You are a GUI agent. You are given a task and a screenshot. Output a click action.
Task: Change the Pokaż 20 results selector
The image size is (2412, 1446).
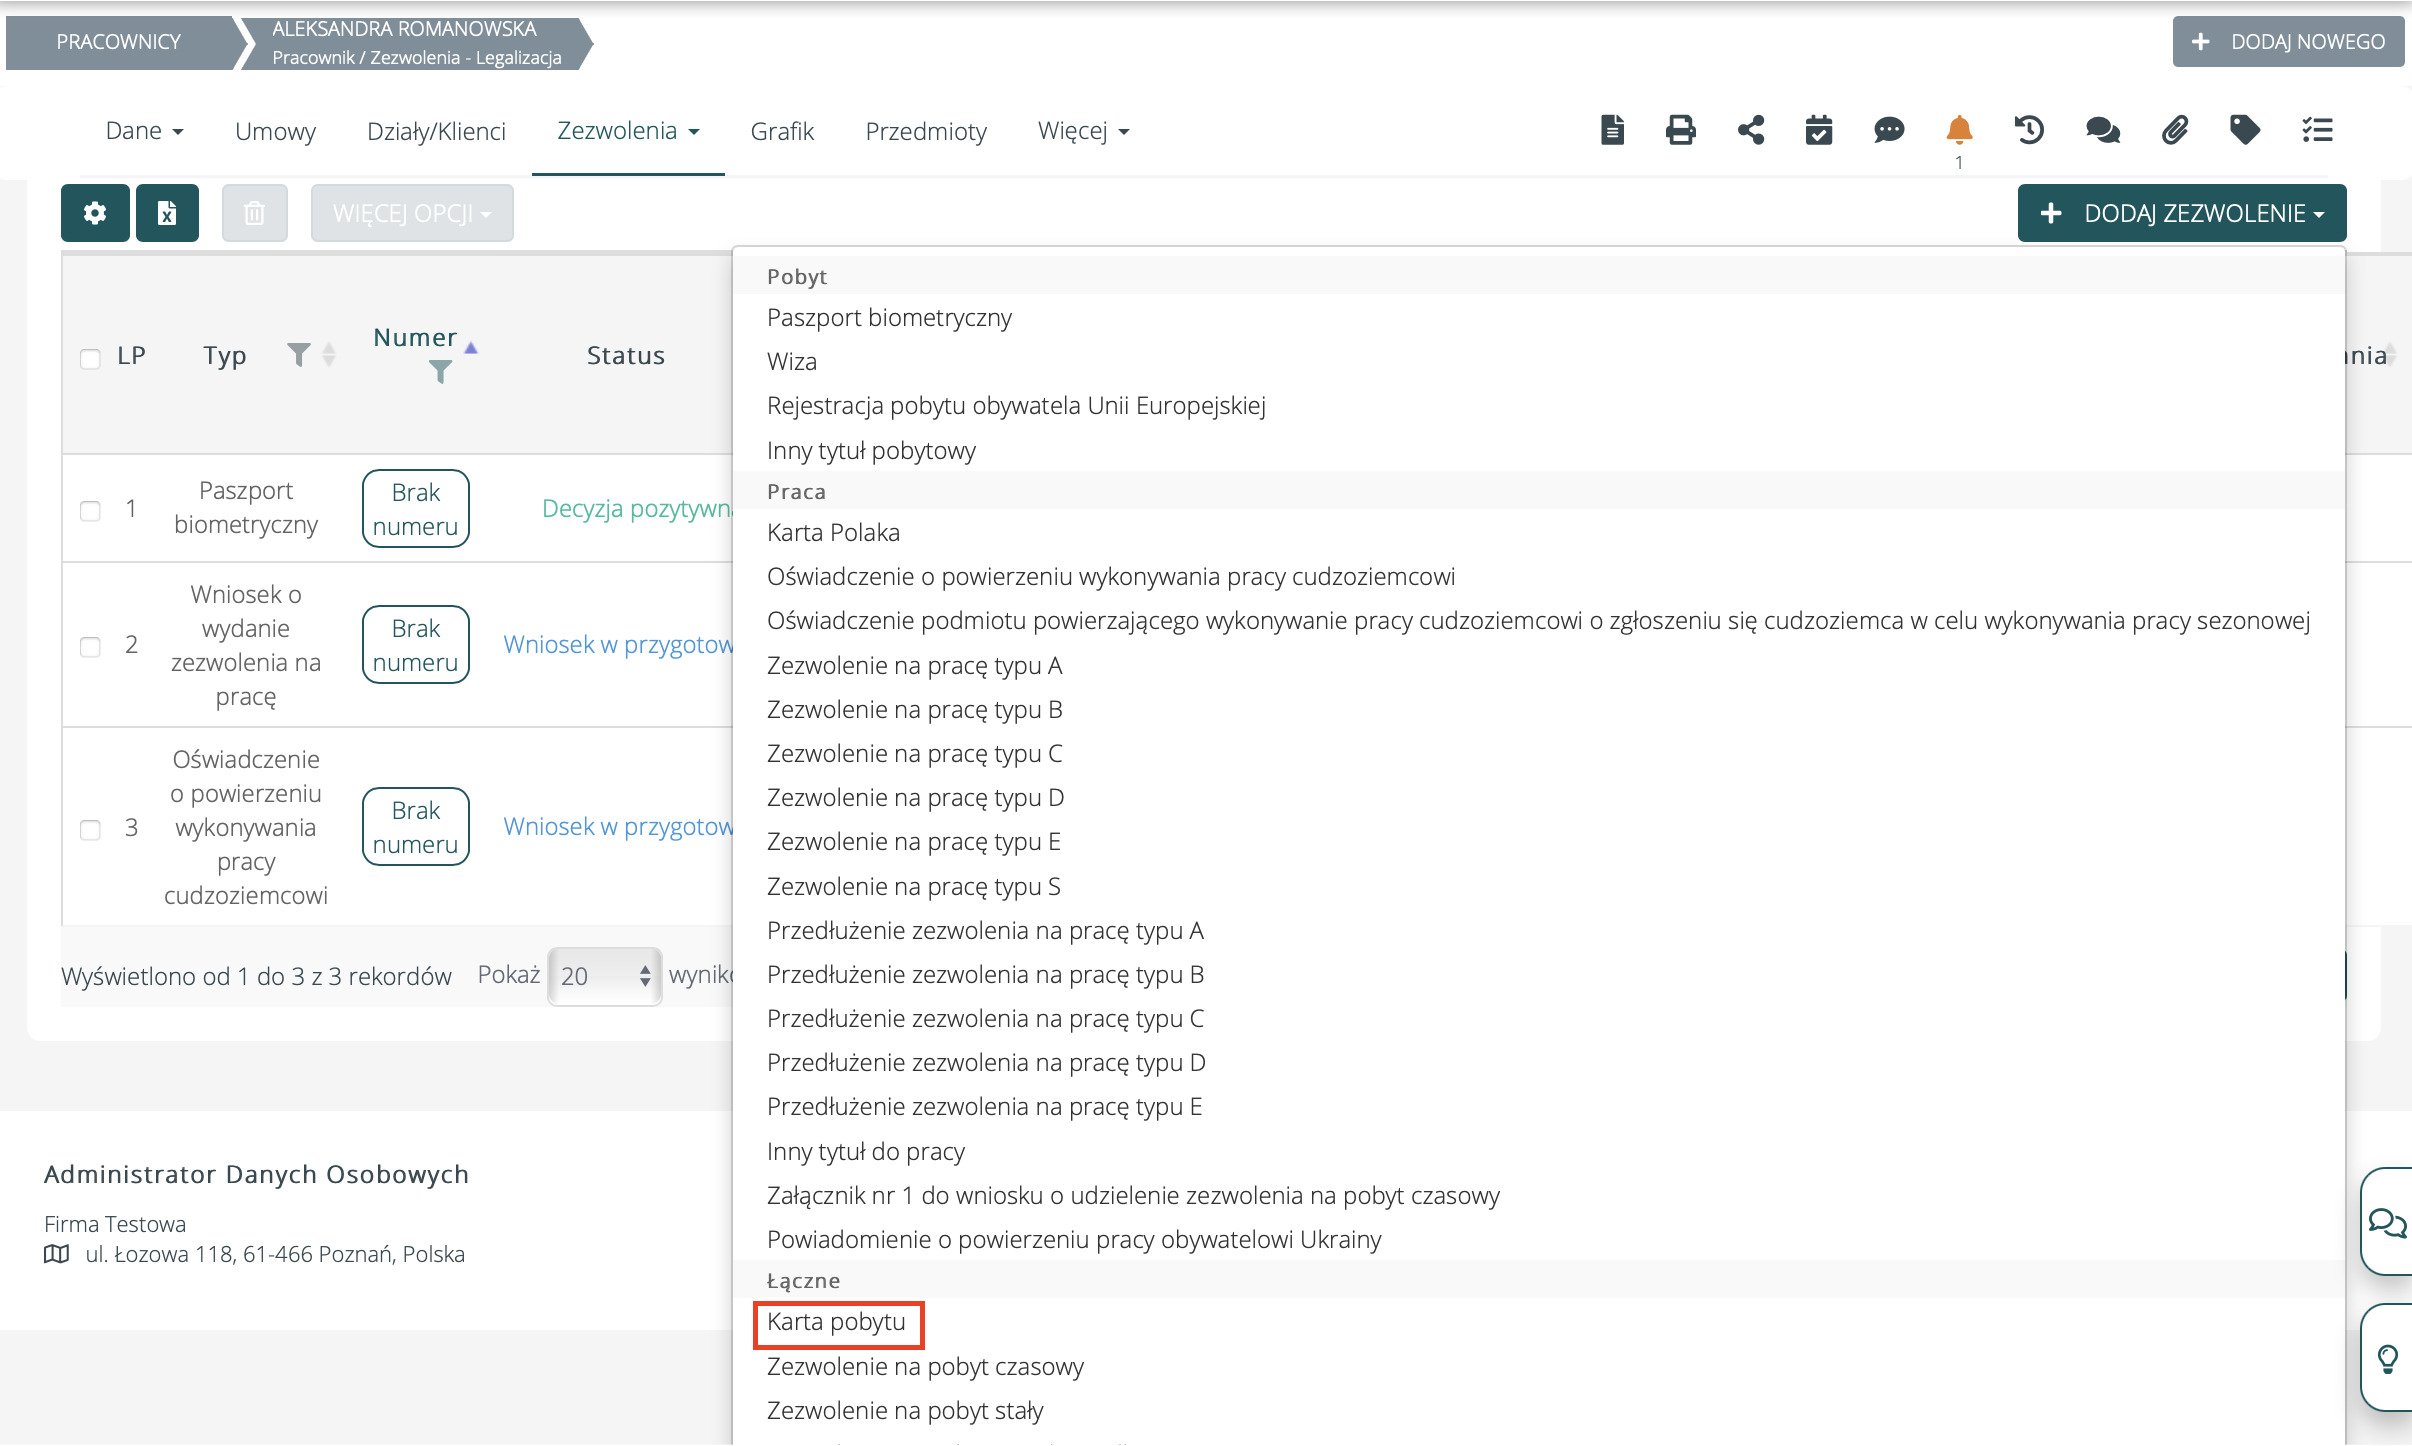tap(604, 976)
